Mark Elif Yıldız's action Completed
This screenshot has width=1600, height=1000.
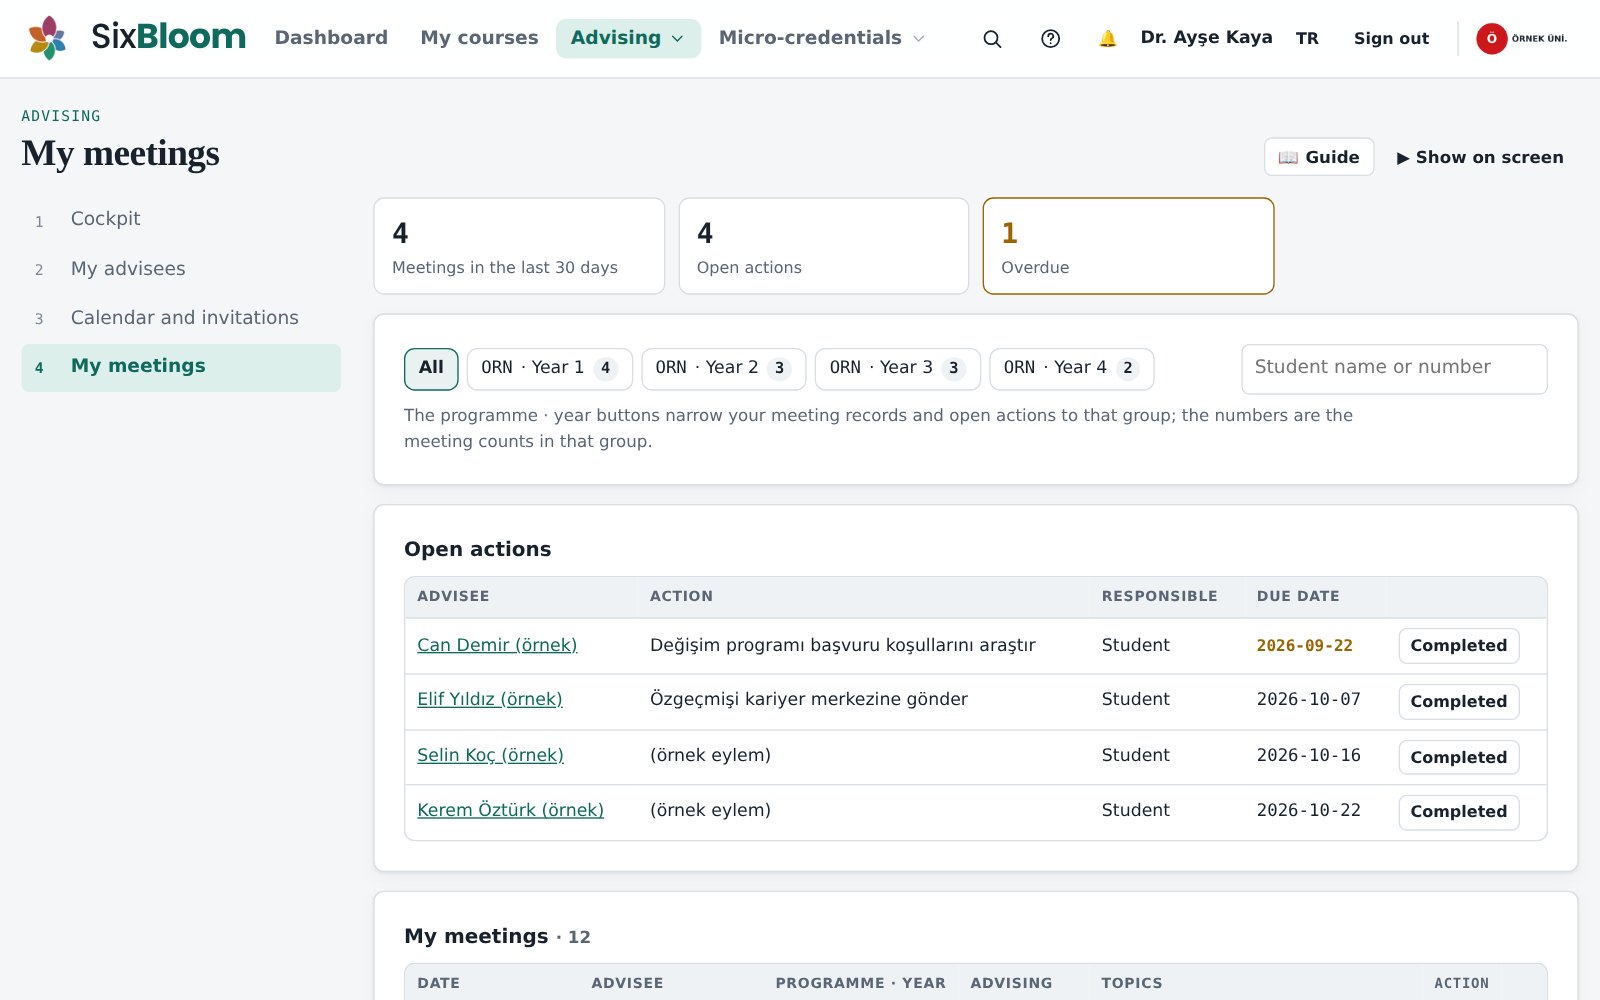1458,702
